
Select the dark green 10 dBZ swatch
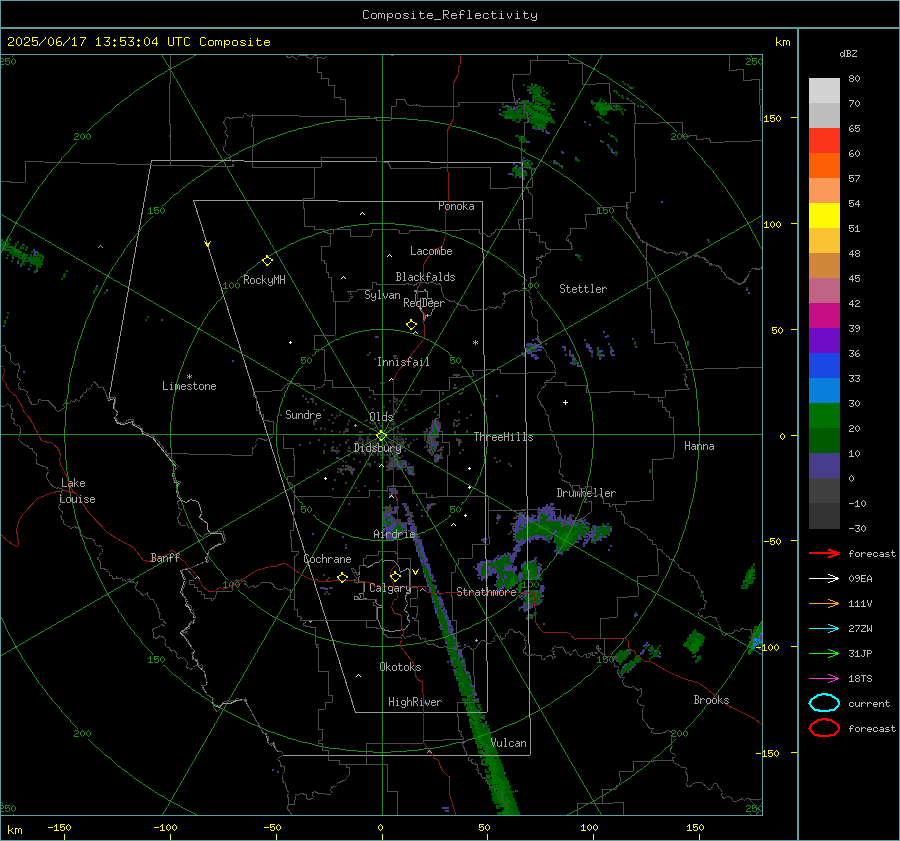tap(824, 440)
